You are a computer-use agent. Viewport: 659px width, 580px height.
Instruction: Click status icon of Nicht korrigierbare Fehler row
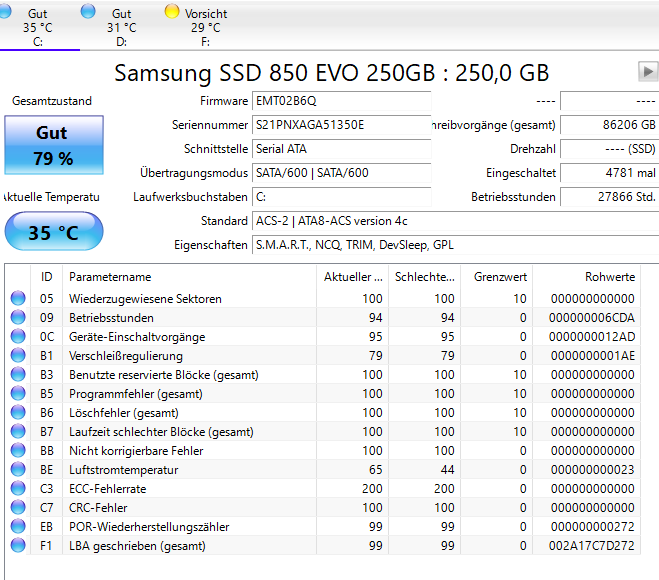(x=18, y=450)
